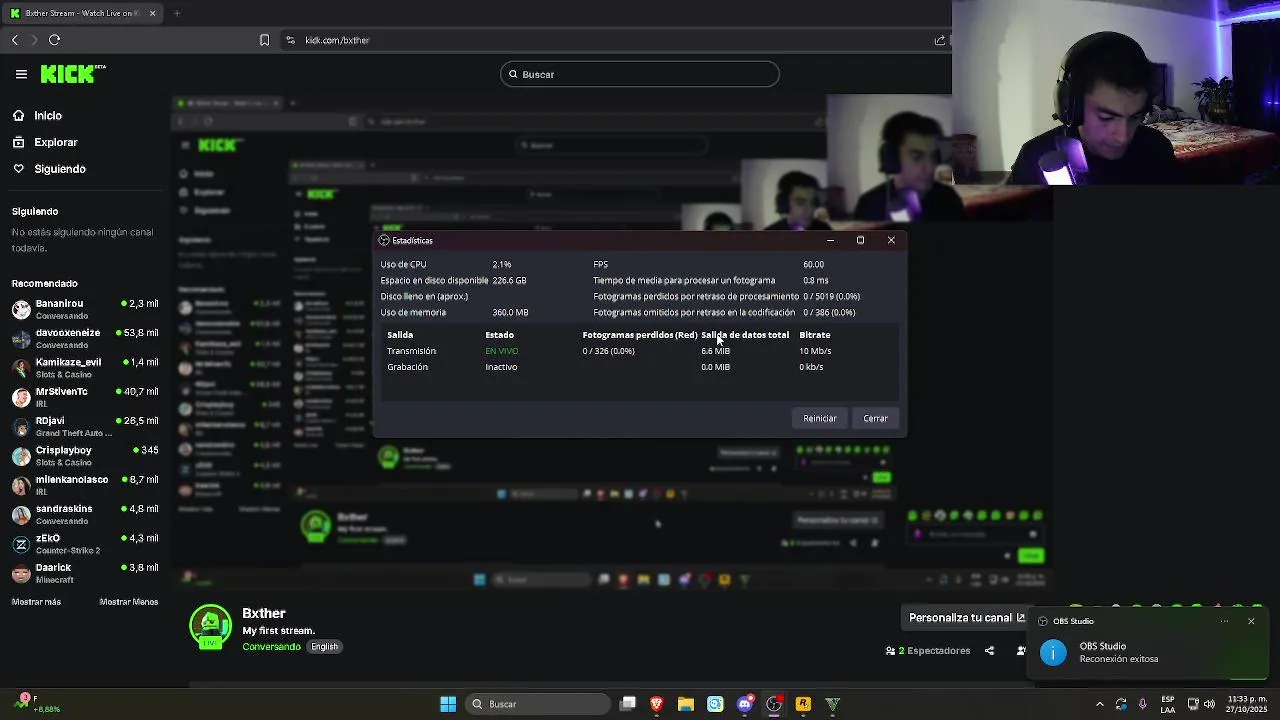Click the EN VIVO transmission status

pos(502,351)
